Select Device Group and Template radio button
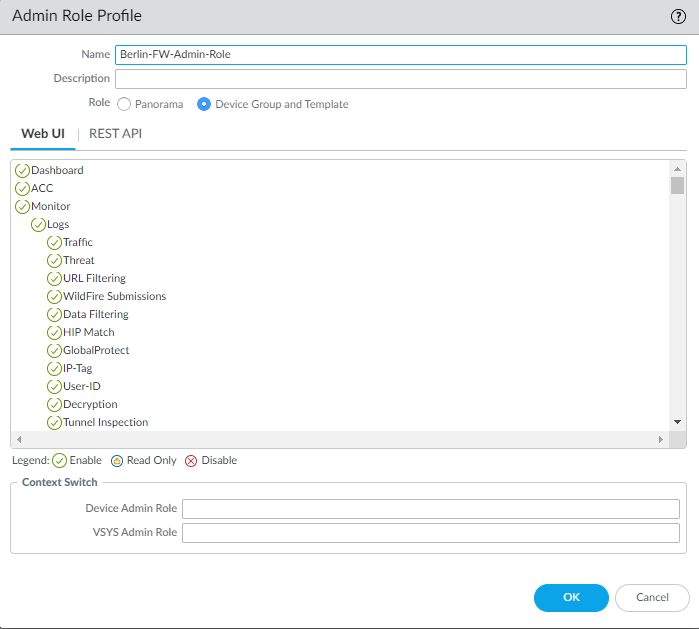This screenshot has width=699, height=629. click(204, 104)
